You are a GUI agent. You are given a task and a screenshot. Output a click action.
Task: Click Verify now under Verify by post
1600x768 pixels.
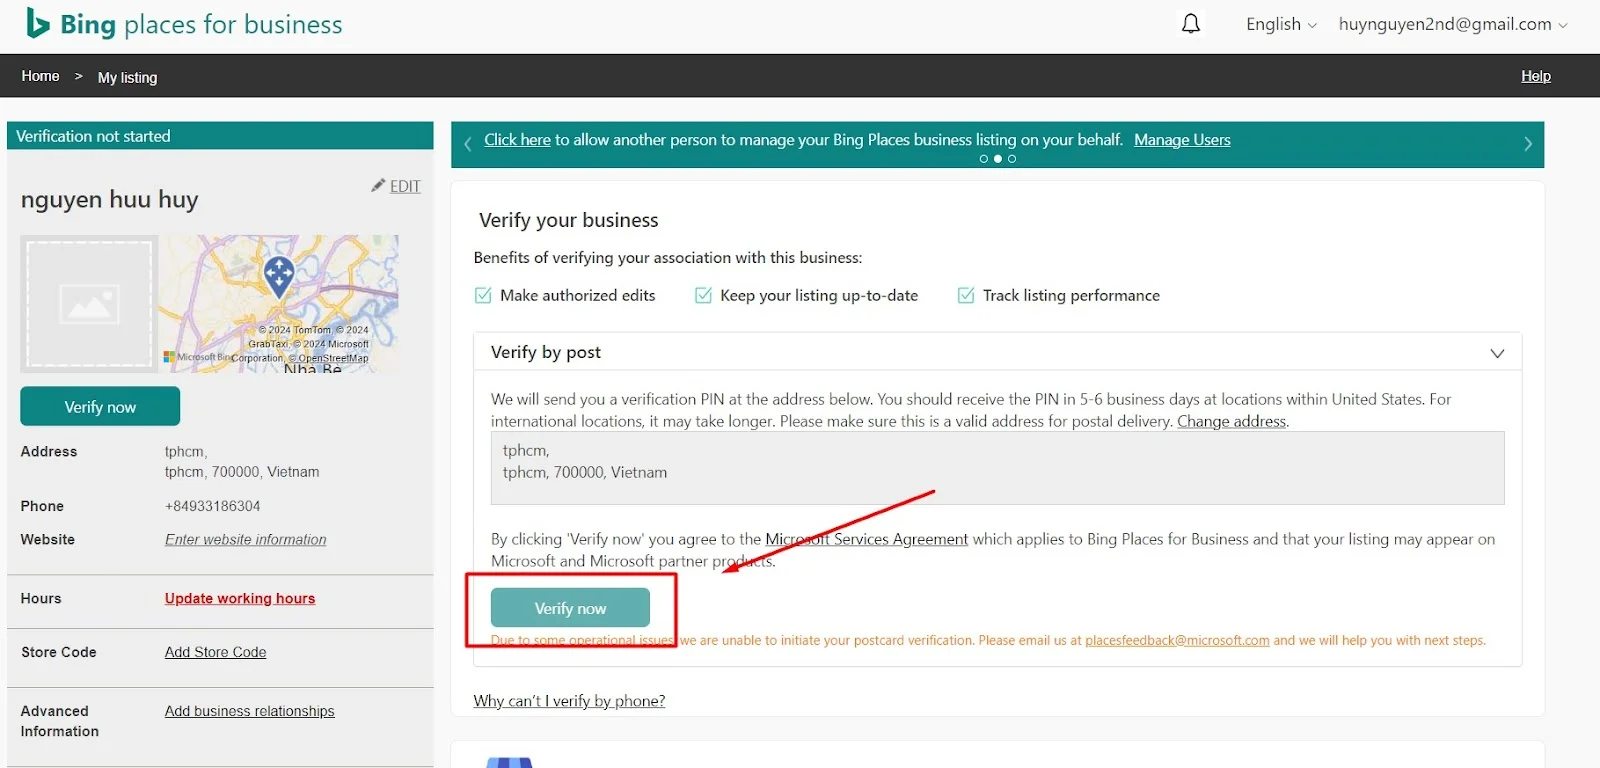click(x=570, y=608)
